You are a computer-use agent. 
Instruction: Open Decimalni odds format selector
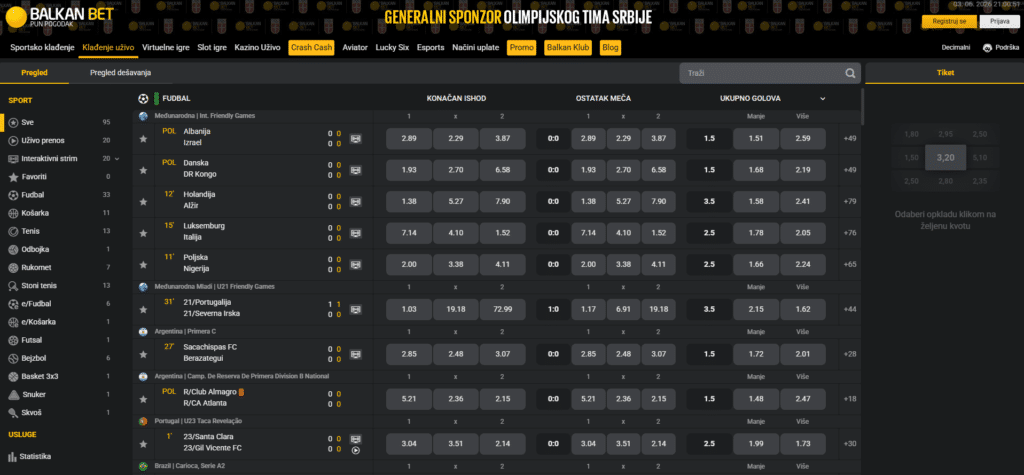955,48
